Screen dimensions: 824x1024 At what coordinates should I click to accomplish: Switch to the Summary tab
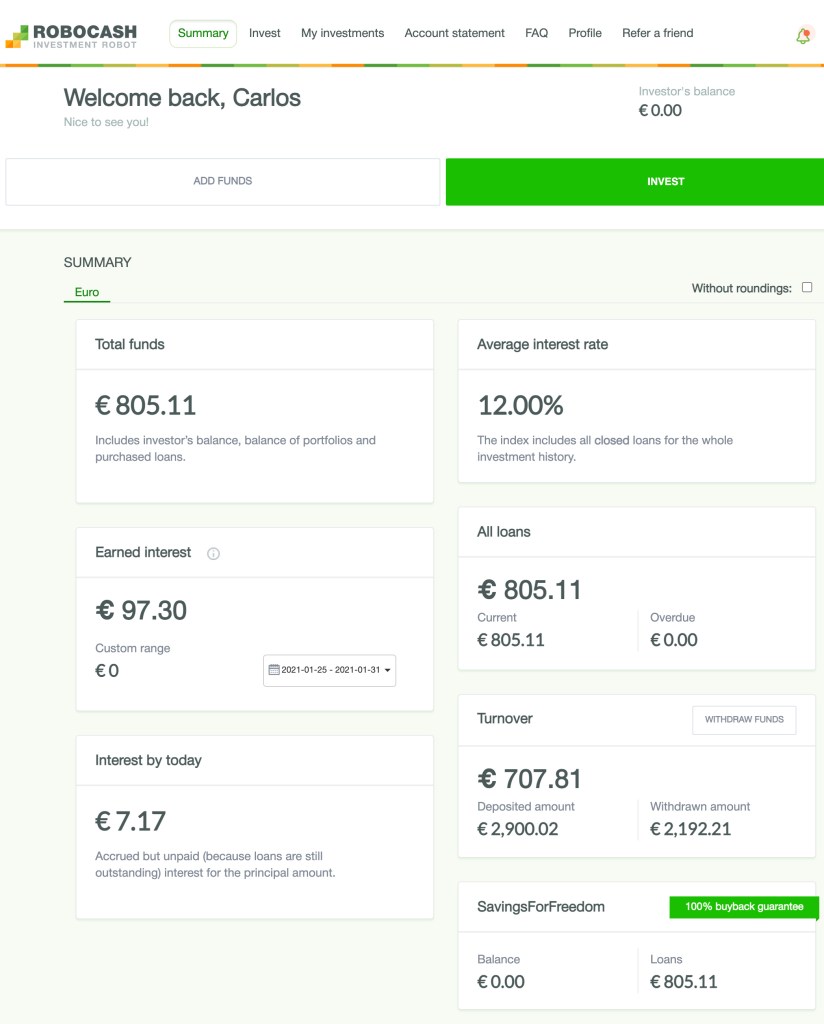(203, 33)
